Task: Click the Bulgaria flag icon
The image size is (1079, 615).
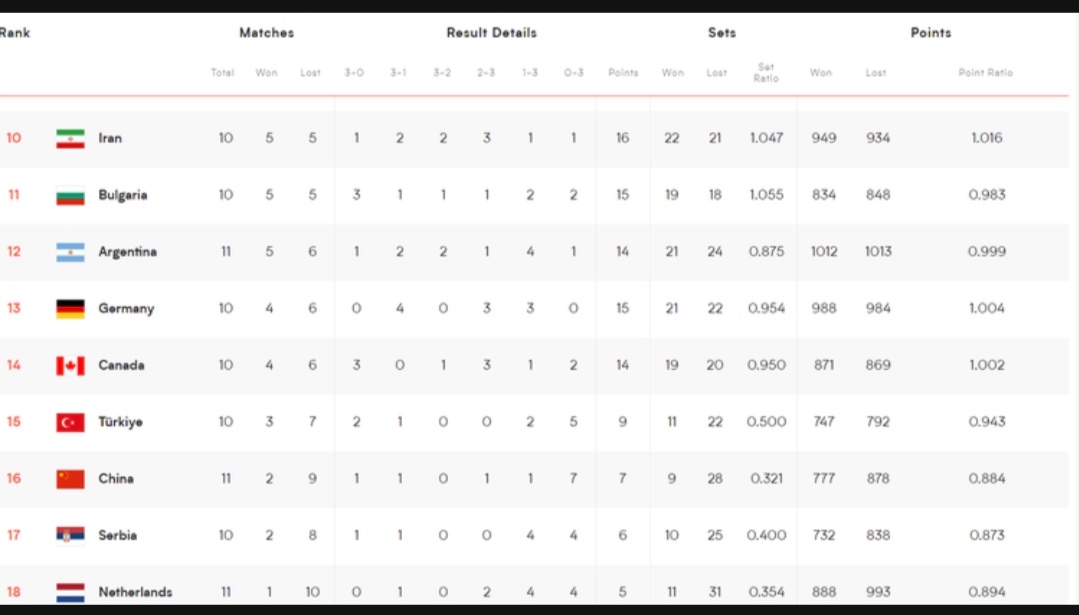Action: click(x=70, y=195)
